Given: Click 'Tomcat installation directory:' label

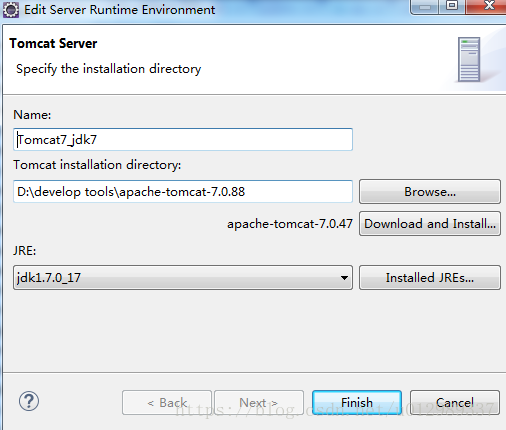Looking at the screenshot, I should 97,165.
